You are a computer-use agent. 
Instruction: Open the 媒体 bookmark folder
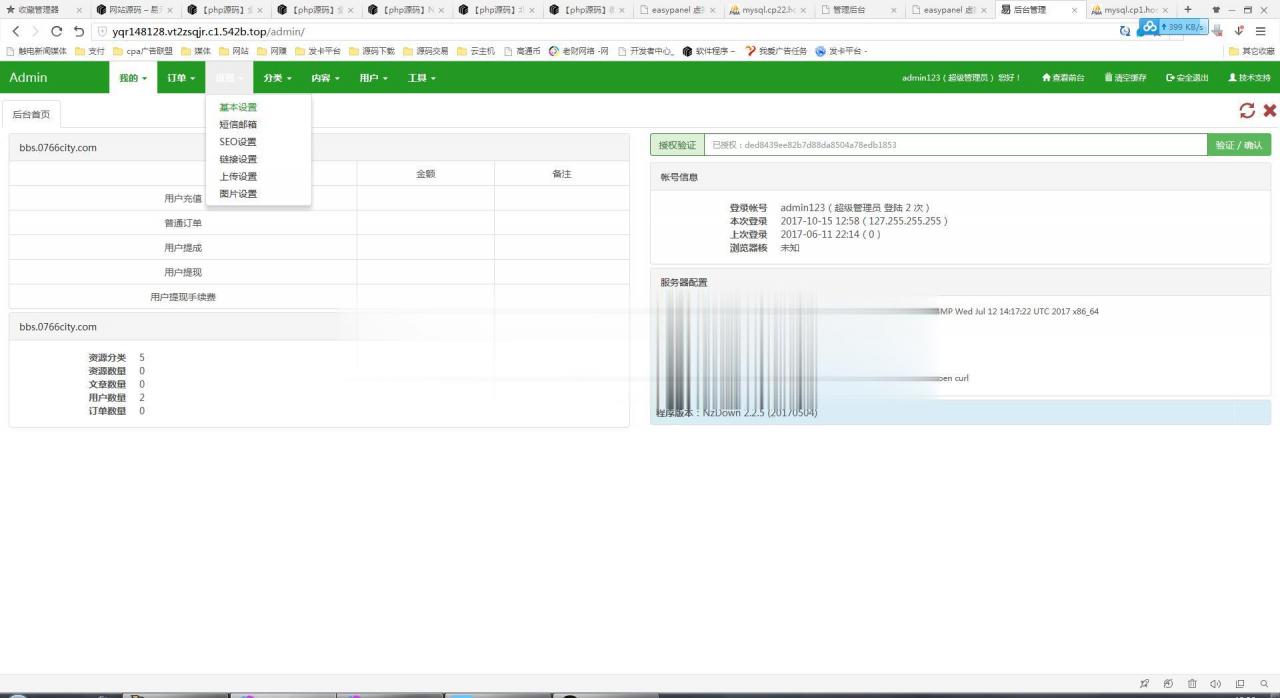pos(196,51)
